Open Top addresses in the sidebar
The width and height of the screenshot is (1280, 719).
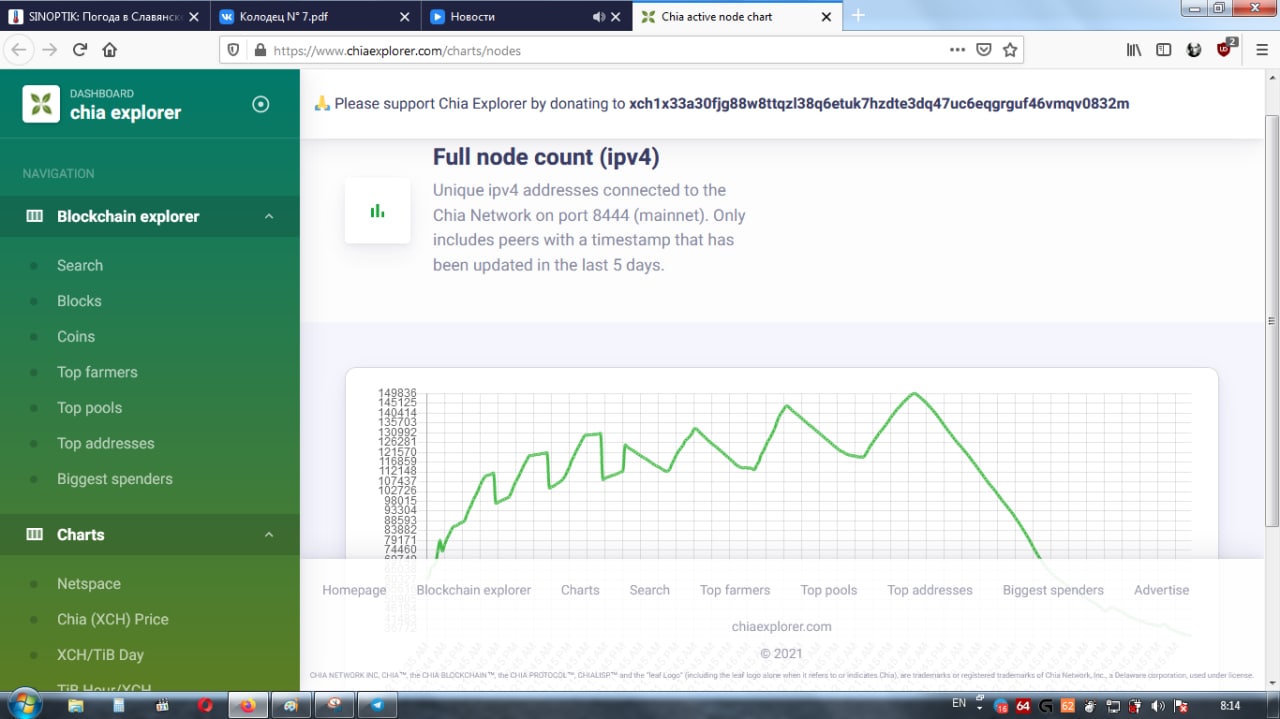105,443
